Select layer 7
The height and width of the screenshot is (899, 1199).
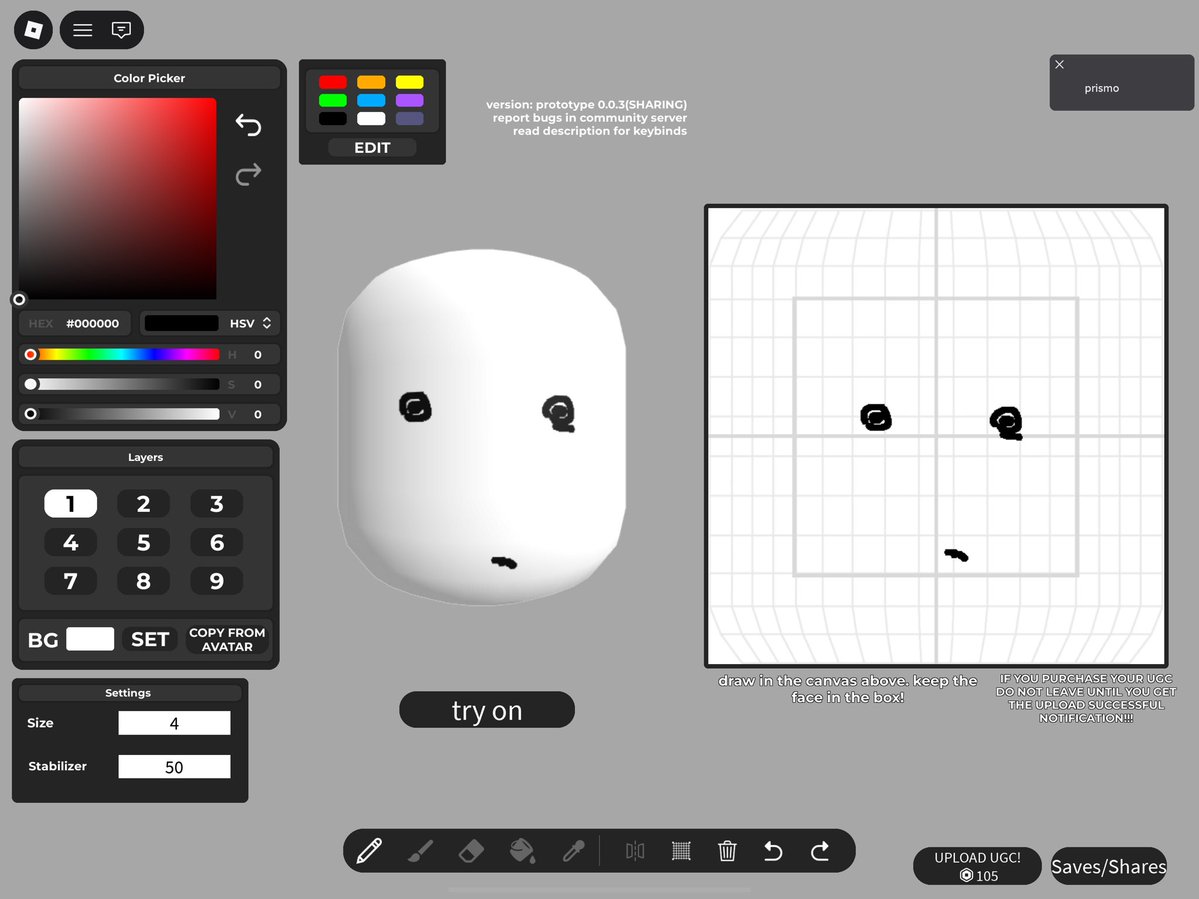70,581
